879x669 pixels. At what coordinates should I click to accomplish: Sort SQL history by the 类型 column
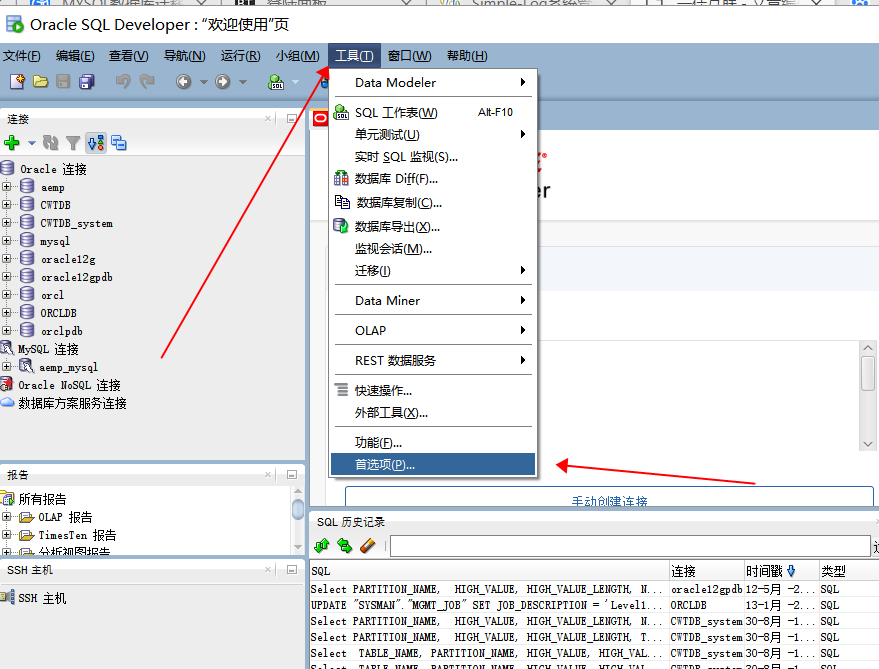click(x=849, y=571)
